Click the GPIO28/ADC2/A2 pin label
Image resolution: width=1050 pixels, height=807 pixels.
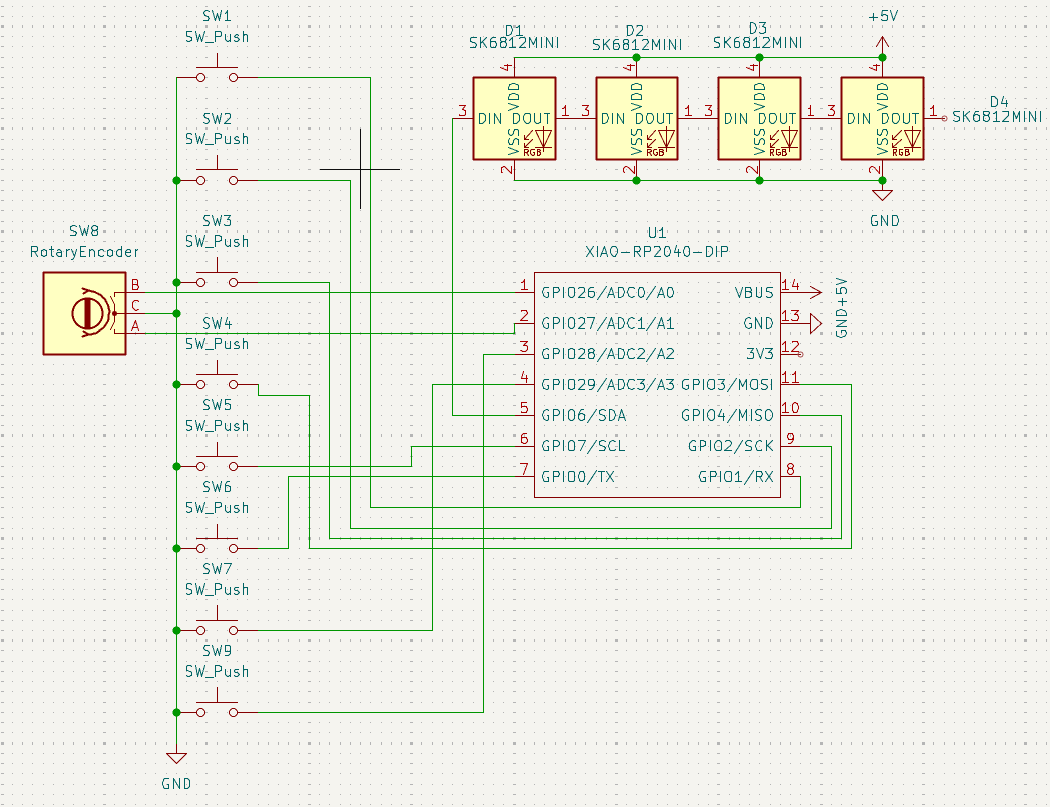[607, 354]
